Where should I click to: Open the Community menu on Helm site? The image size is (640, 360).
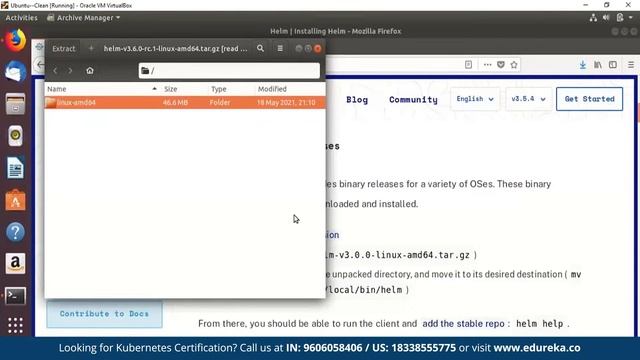[413, 100]
